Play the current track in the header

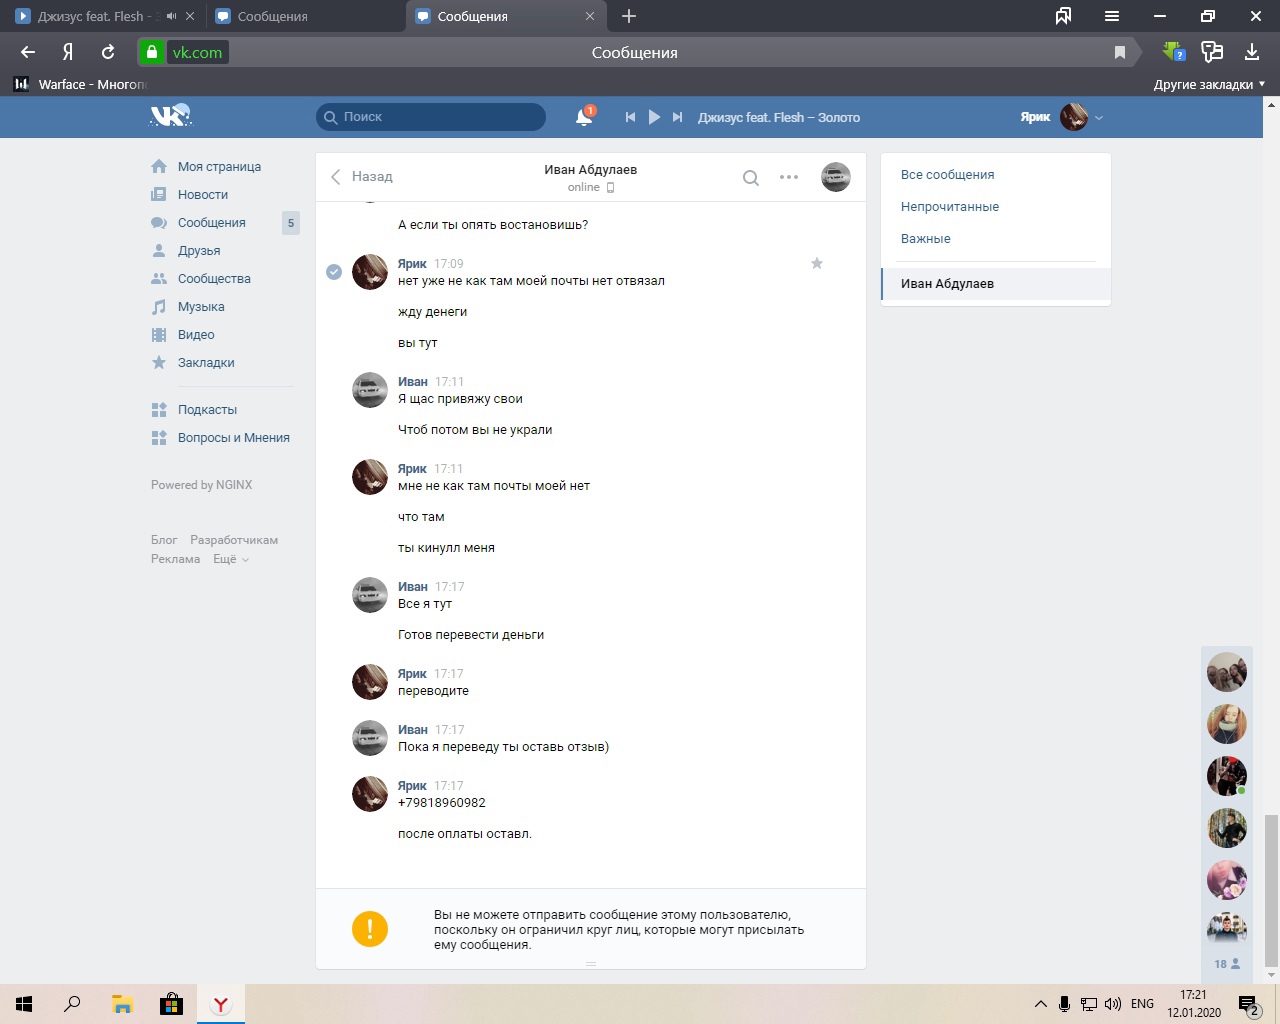pyautogui.click(x=654, y=117)
